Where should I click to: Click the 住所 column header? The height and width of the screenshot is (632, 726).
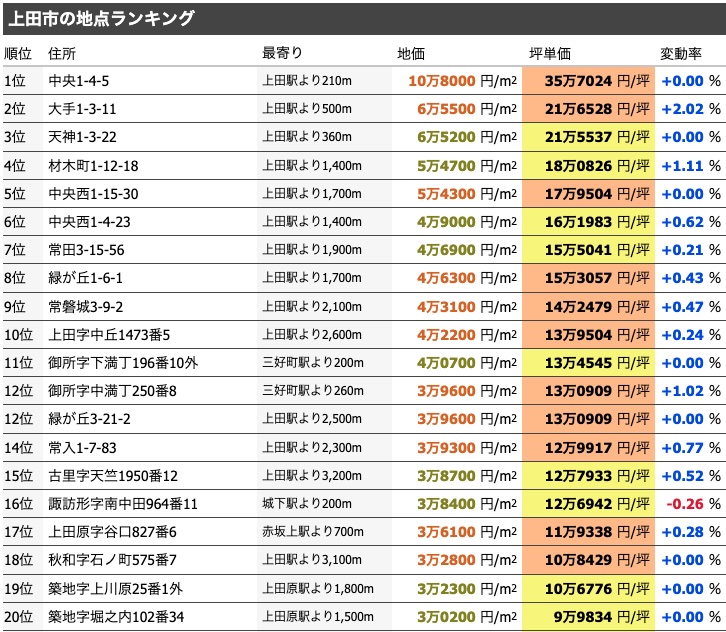pos(62,54)
